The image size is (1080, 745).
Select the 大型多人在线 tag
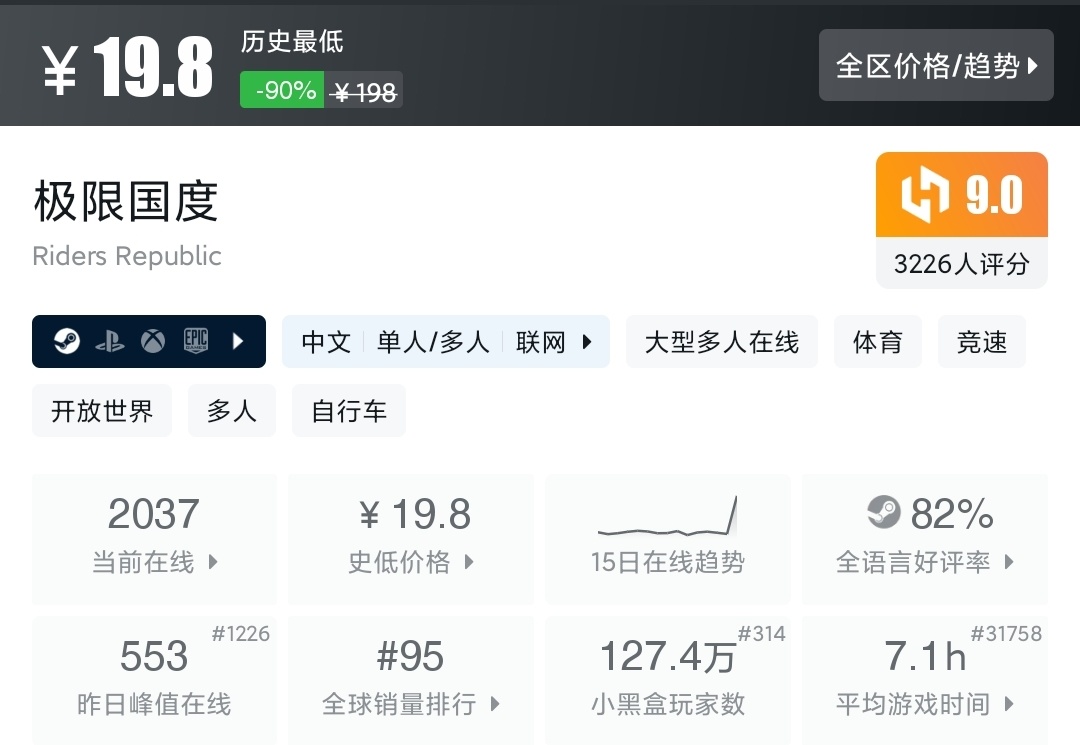721,341
